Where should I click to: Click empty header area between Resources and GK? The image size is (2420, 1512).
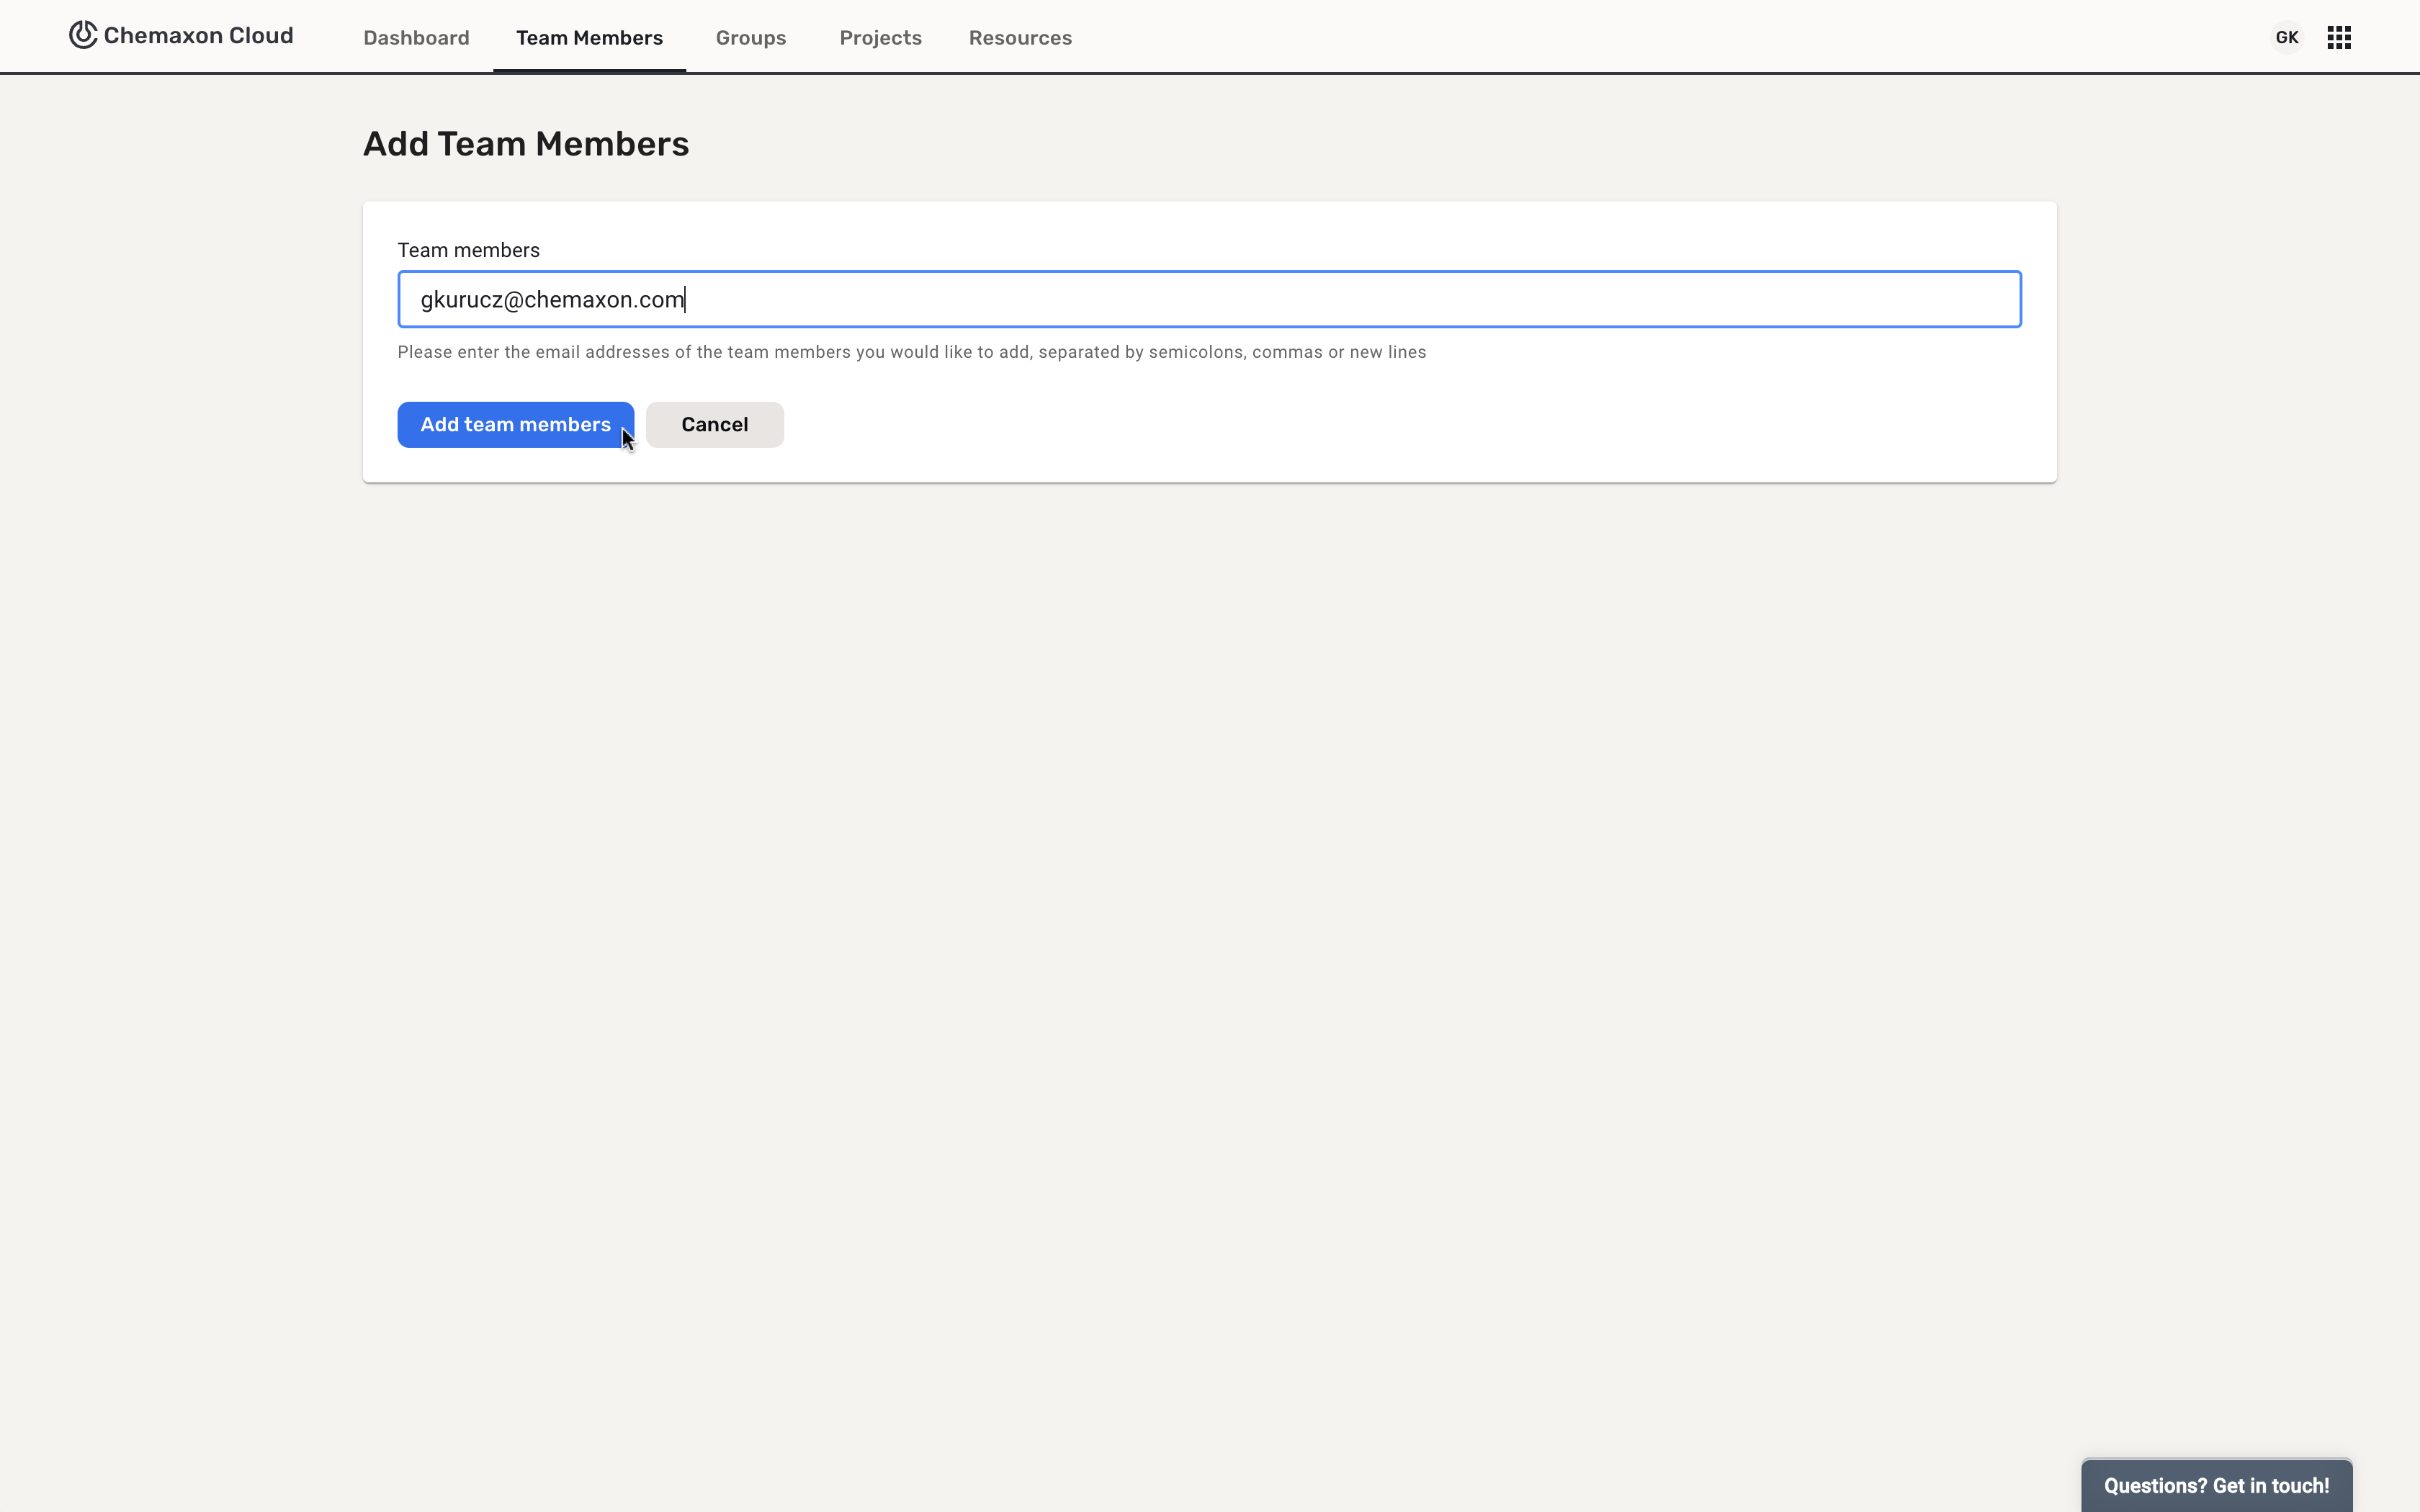pyautogui.click(x=1650, y=38)
